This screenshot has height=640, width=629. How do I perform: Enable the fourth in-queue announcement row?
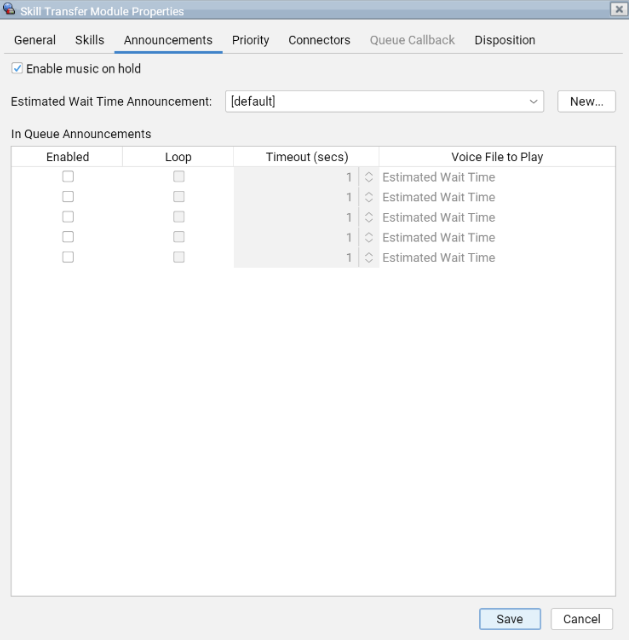pyautogui.click(x=68, y=237)
